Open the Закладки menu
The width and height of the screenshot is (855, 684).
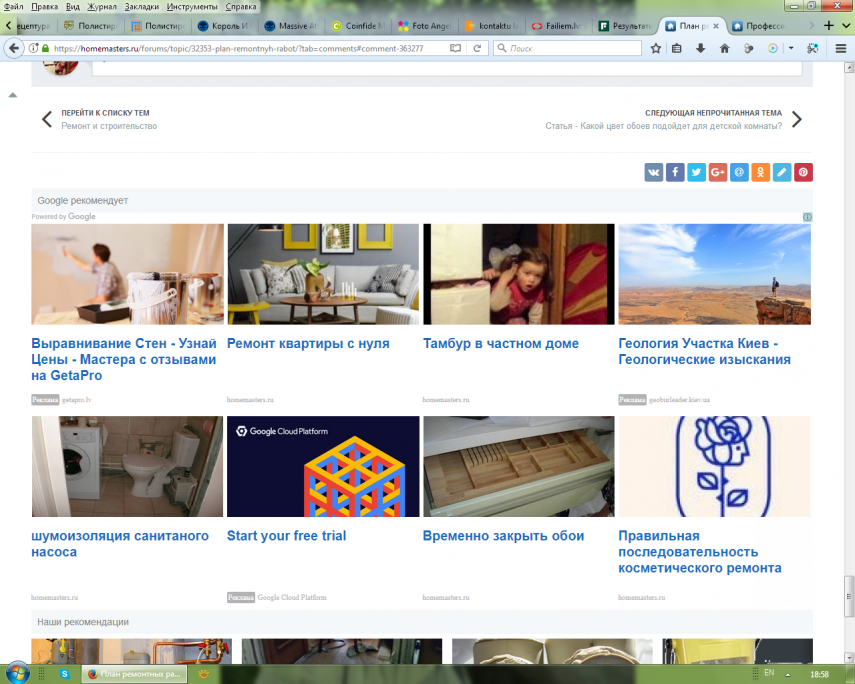[x=142, y=6]
